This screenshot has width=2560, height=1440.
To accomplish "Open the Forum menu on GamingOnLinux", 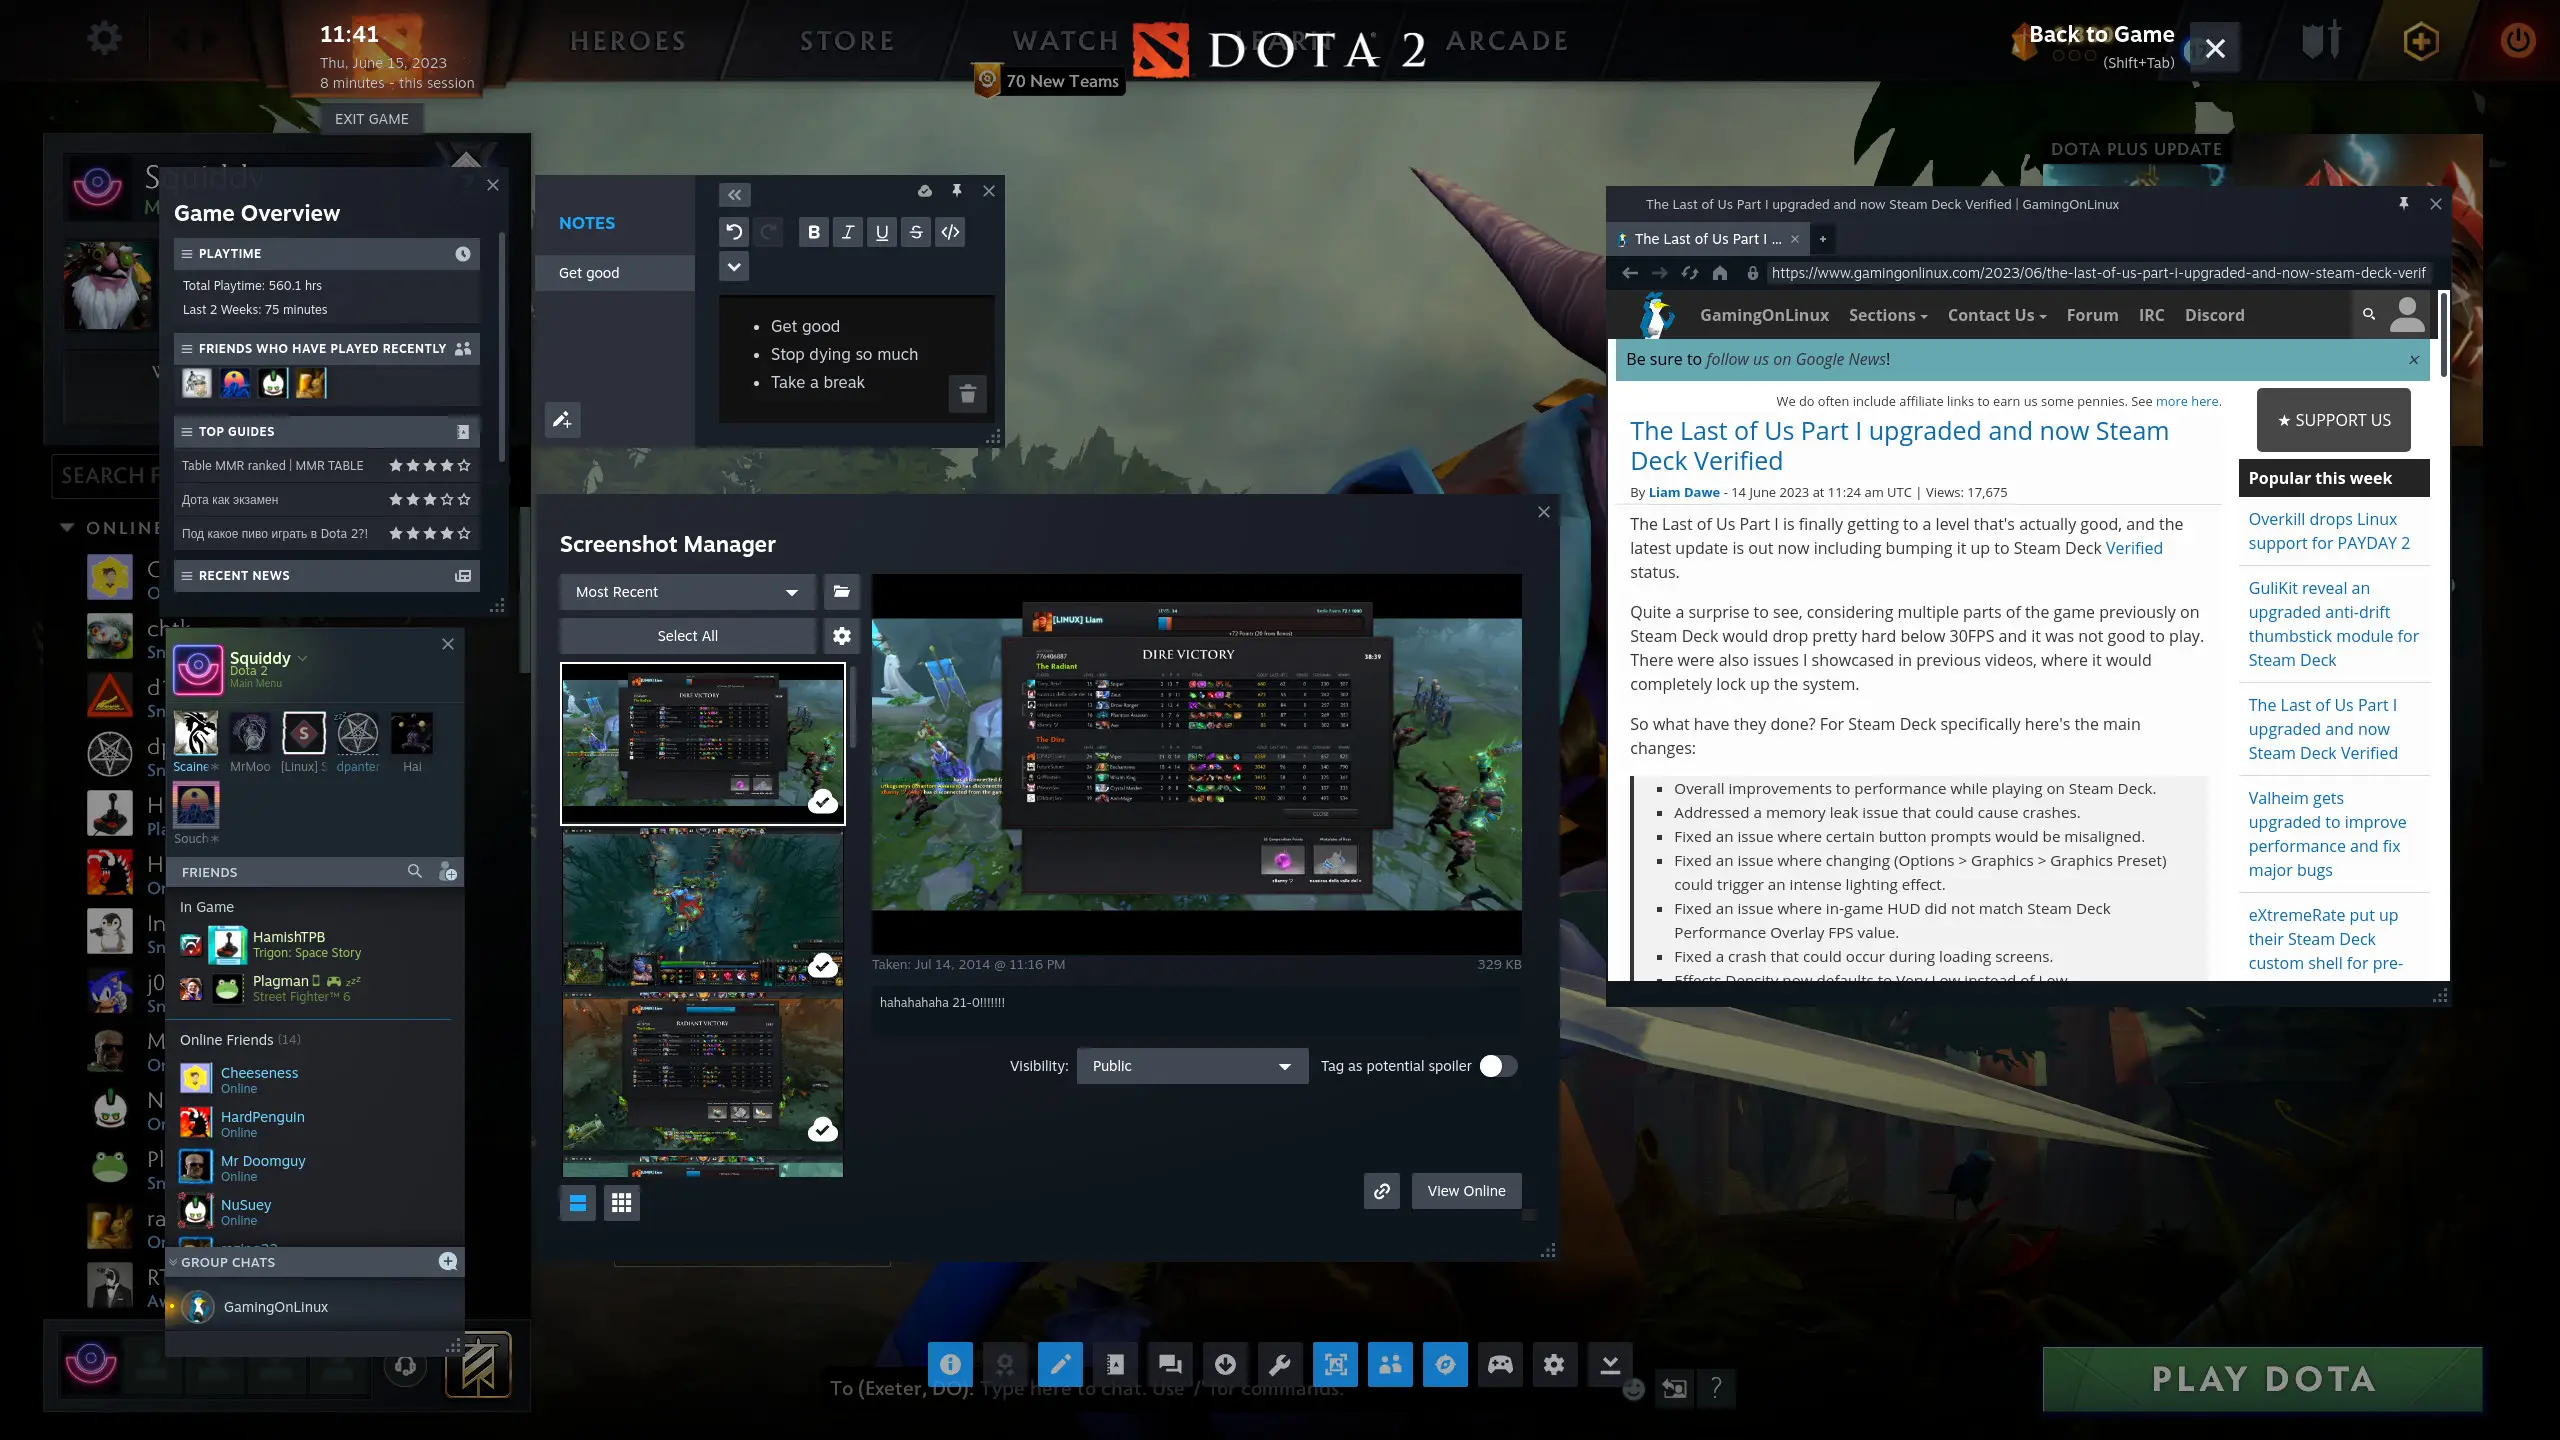I will tap(2091, 315).
